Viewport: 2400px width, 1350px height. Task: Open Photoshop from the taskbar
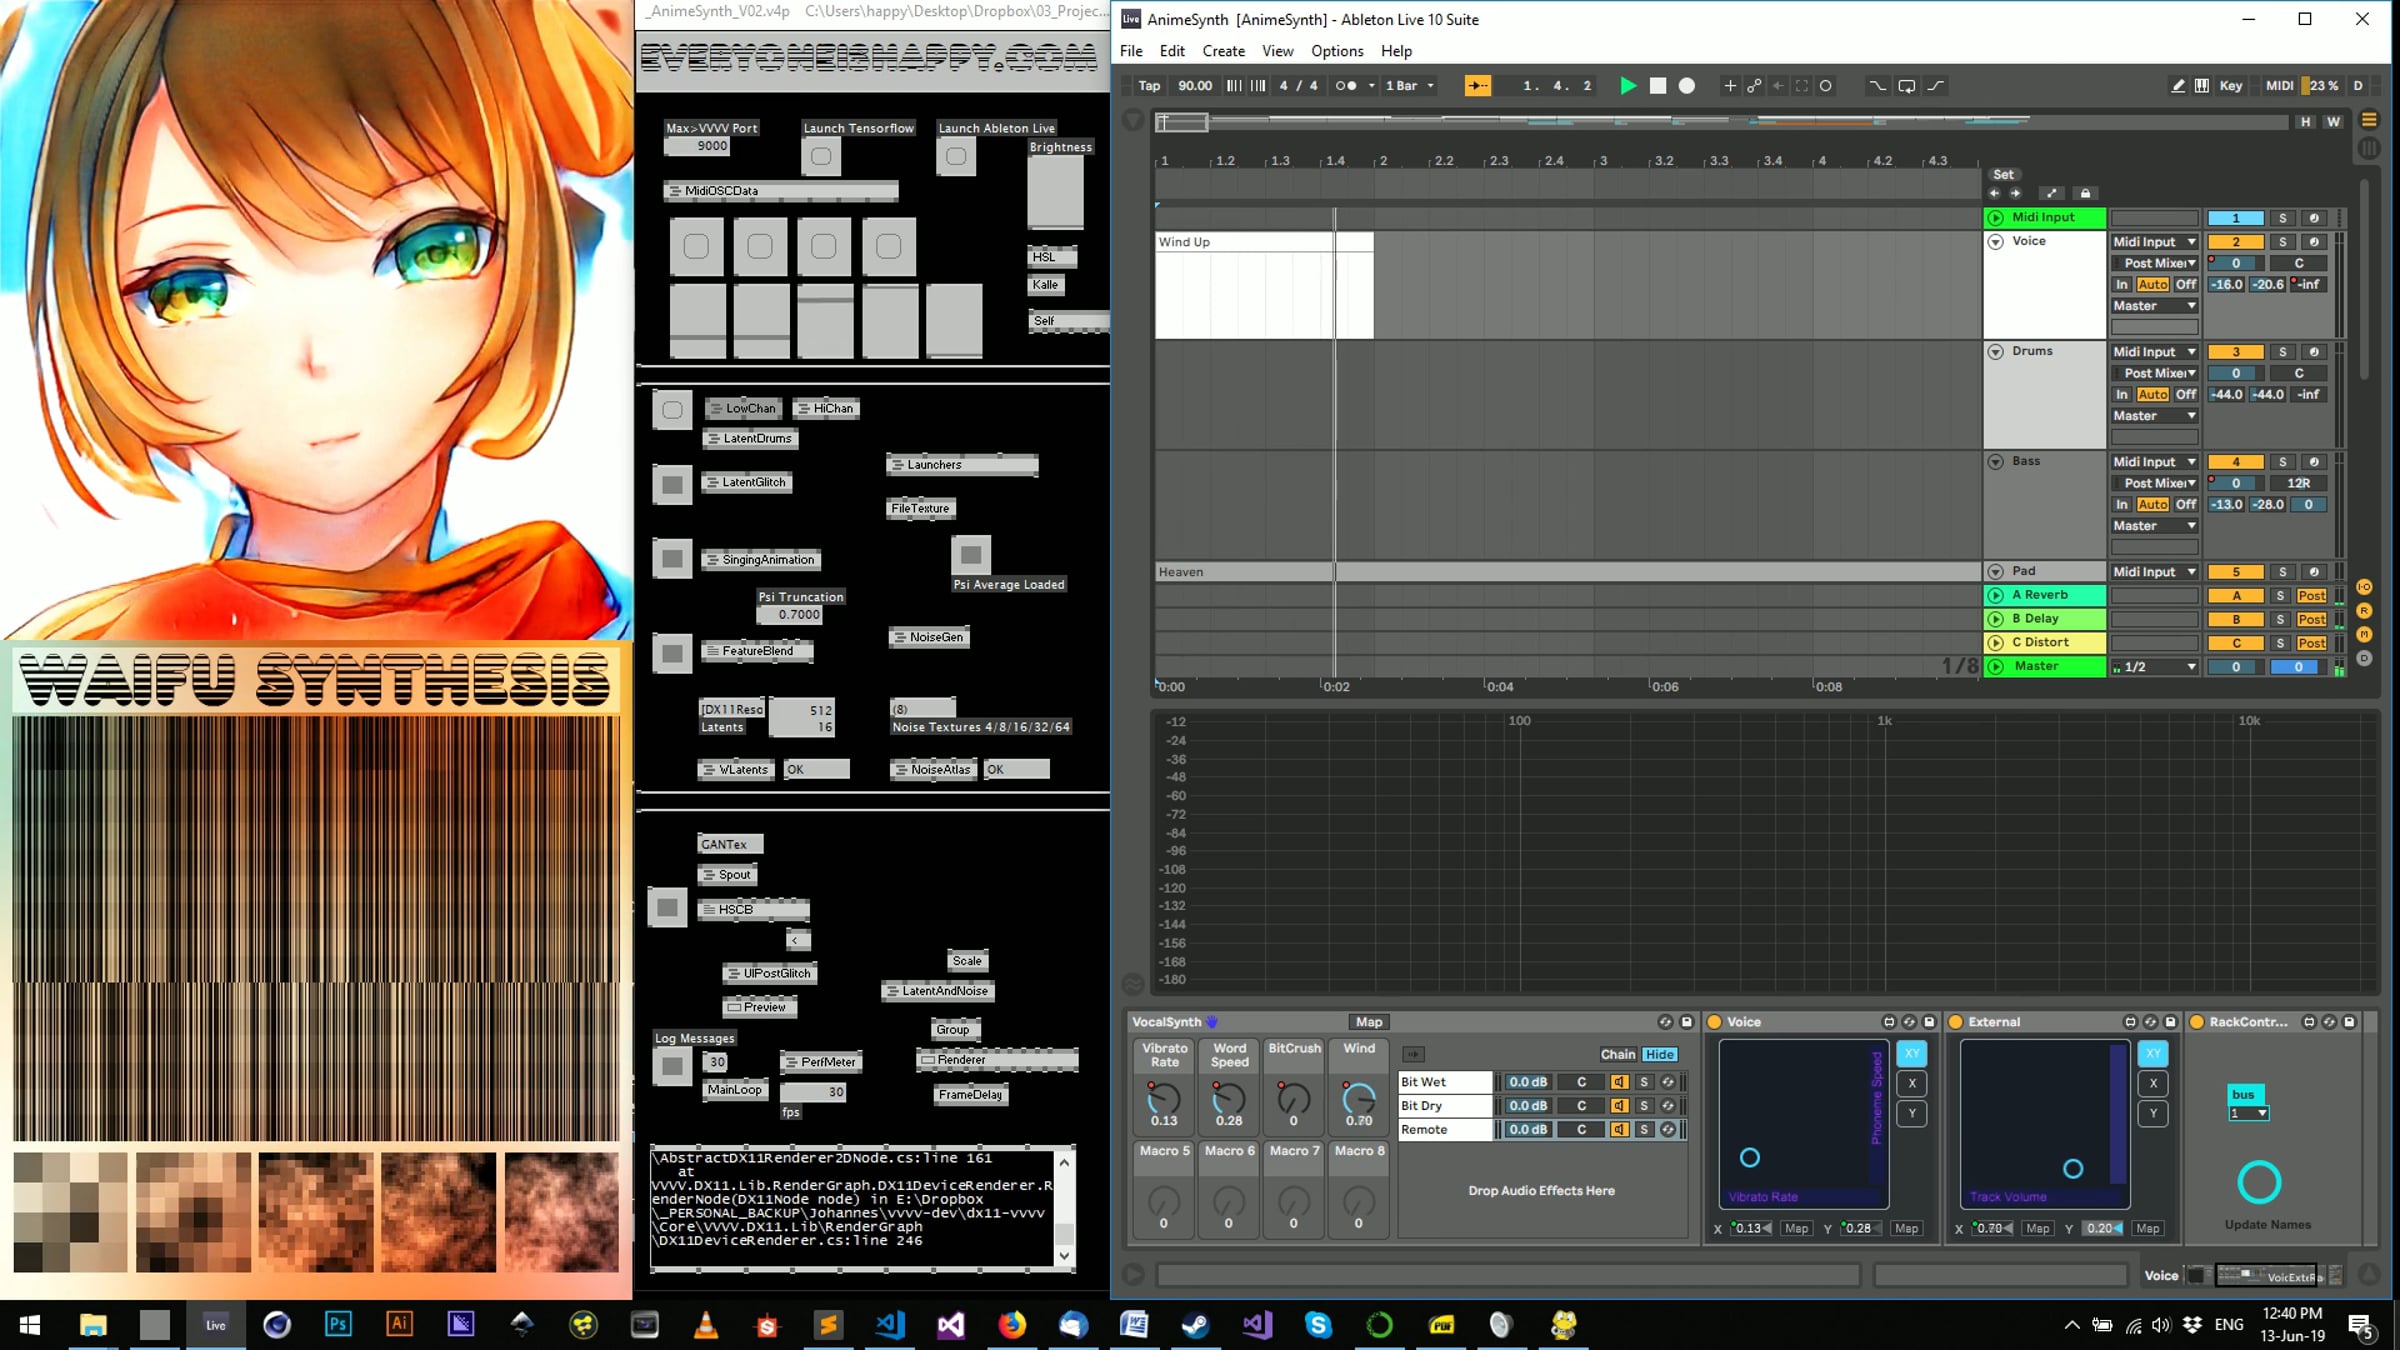[x=338, y=1324]
